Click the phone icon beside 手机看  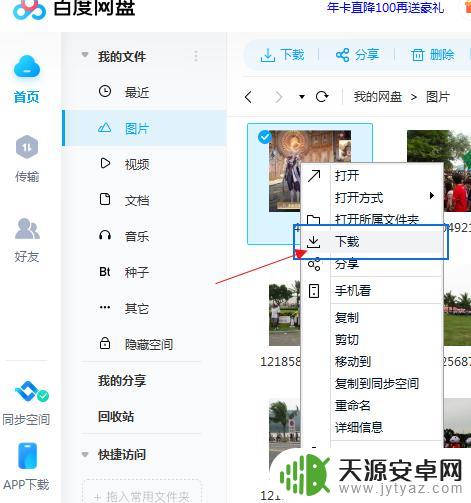[x=314, y=291]
